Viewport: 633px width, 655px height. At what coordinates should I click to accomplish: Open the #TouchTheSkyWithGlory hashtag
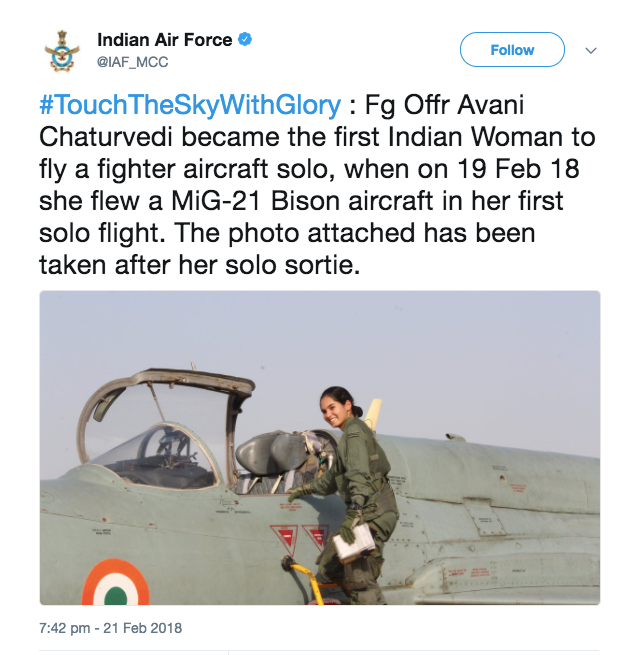tap(190, 105)
